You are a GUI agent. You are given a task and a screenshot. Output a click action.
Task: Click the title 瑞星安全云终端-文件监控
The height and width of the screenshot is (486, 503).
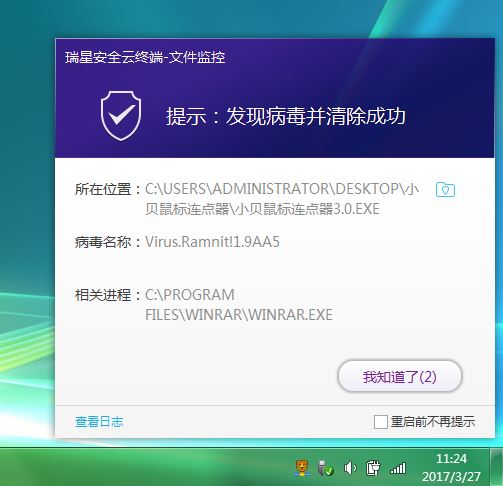[145, 57]
